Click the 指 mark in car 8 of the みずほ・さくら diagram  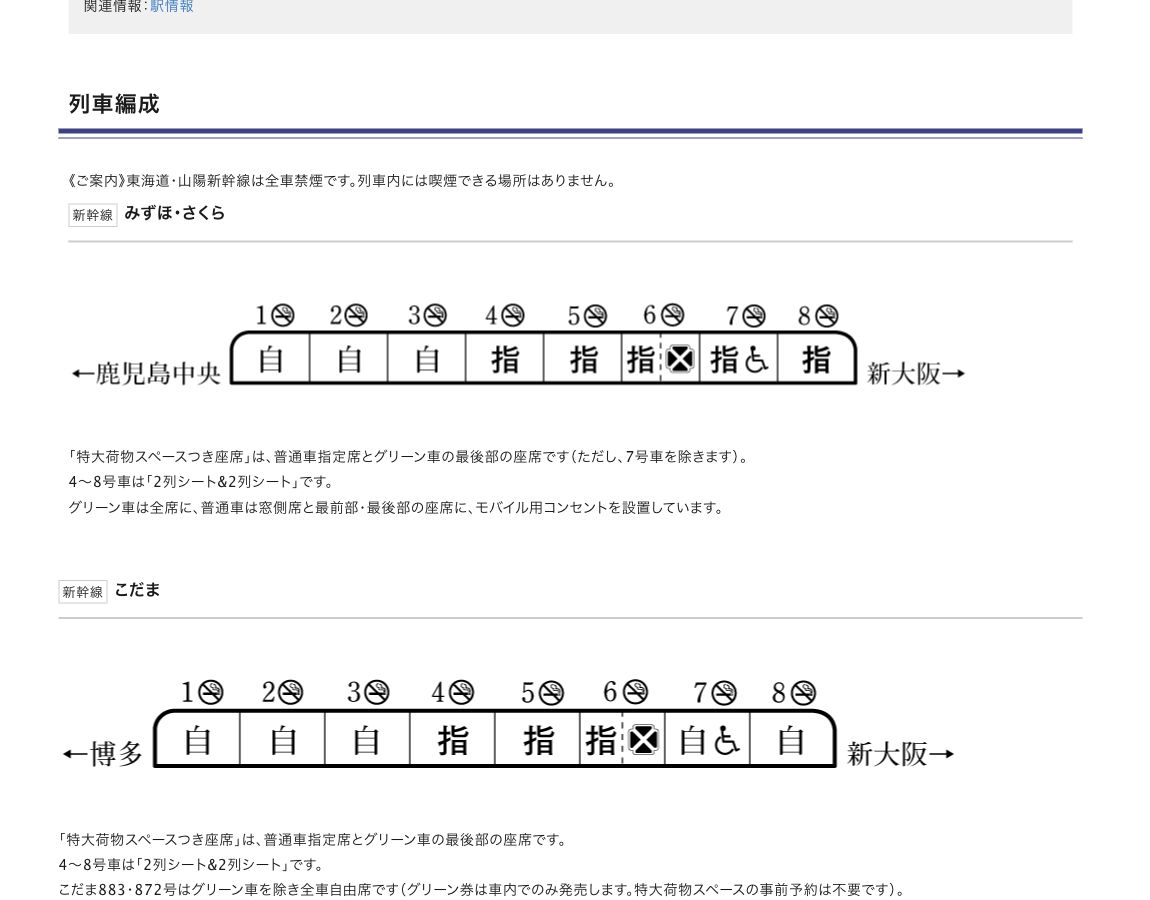[x=816, y=359]
